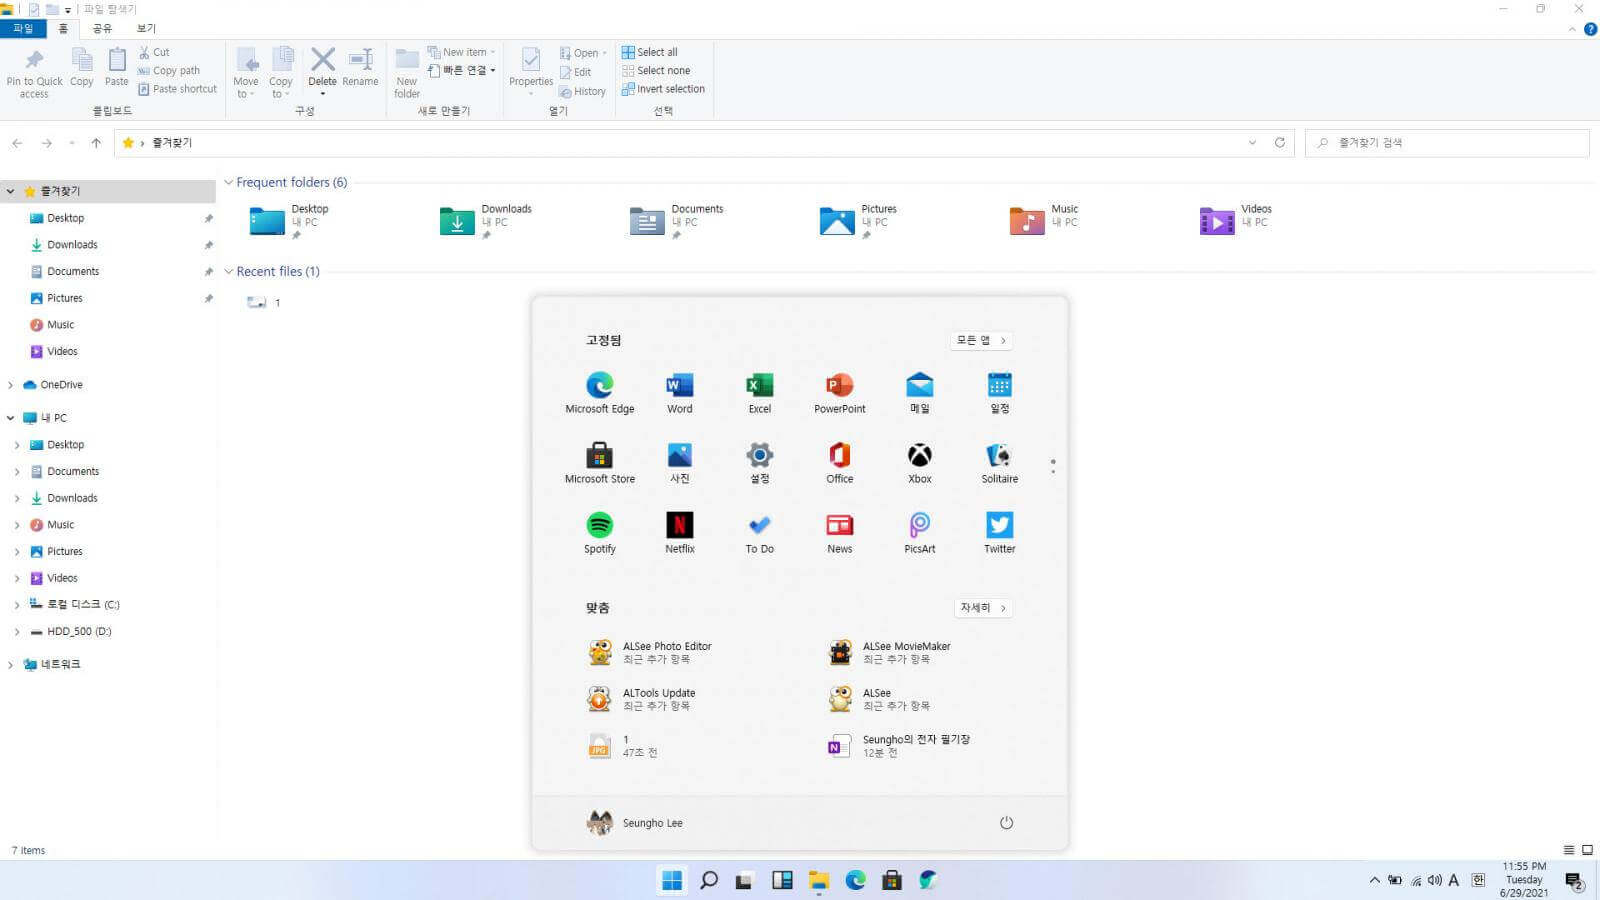Open the Photos (사진) app

680,463
